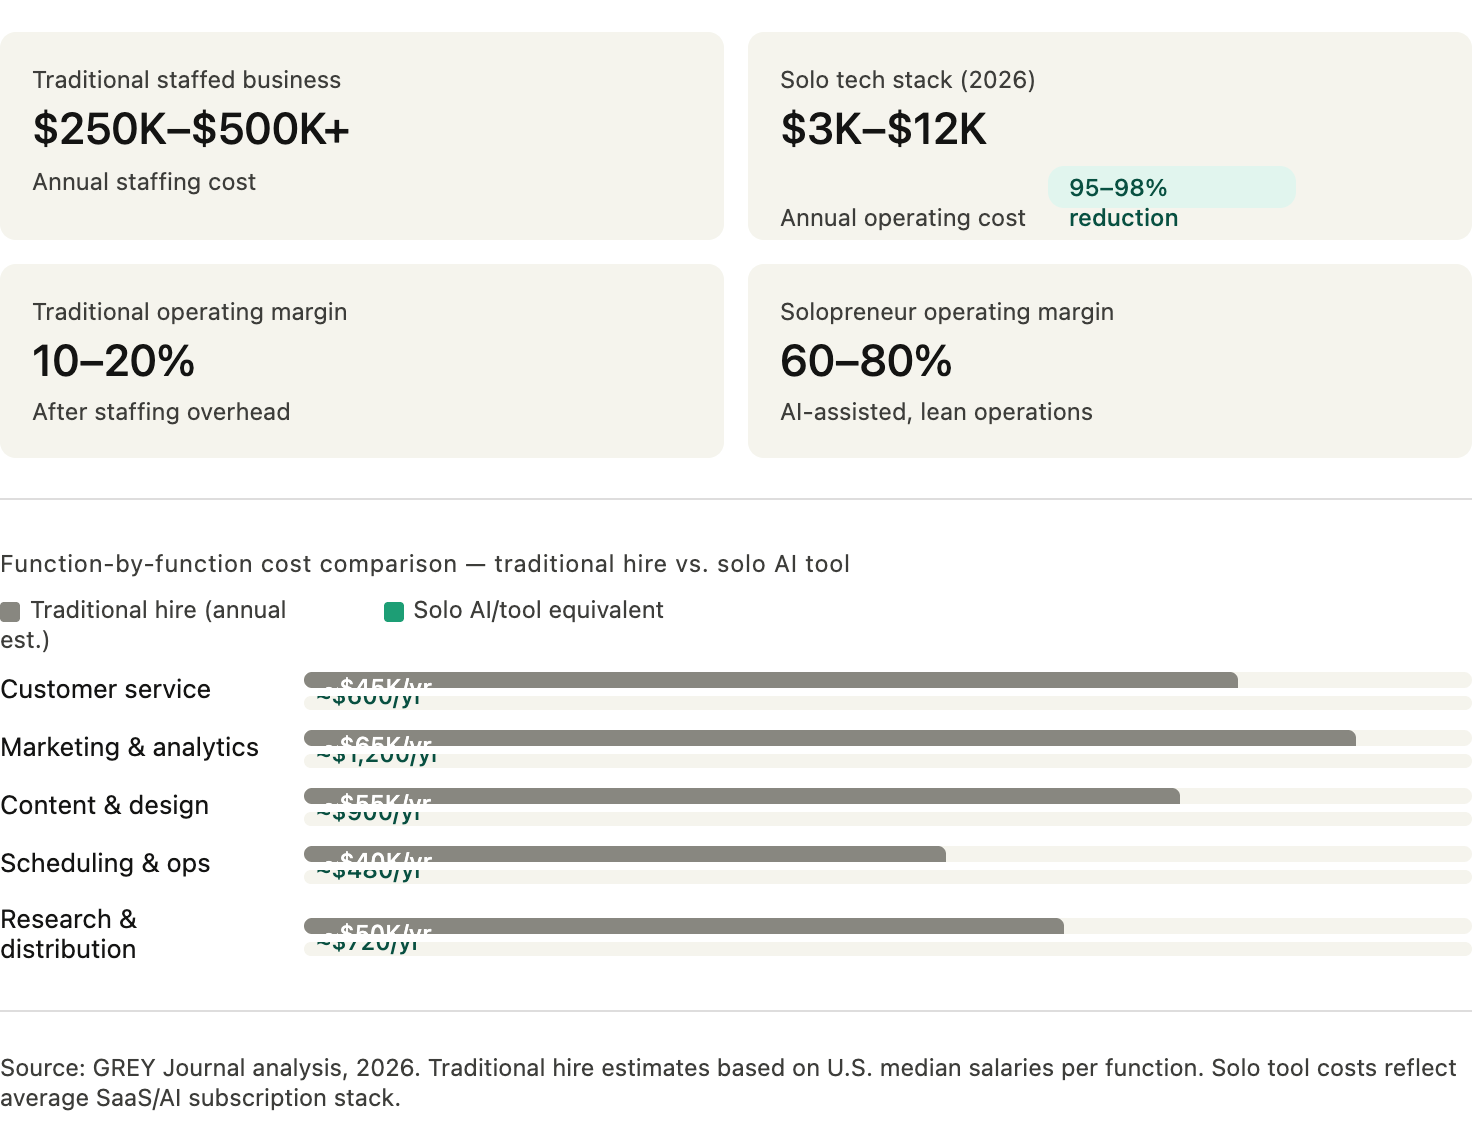Click the green Solo AI/tool legend swatch
1472x1142 pixels.
(394, 612)
